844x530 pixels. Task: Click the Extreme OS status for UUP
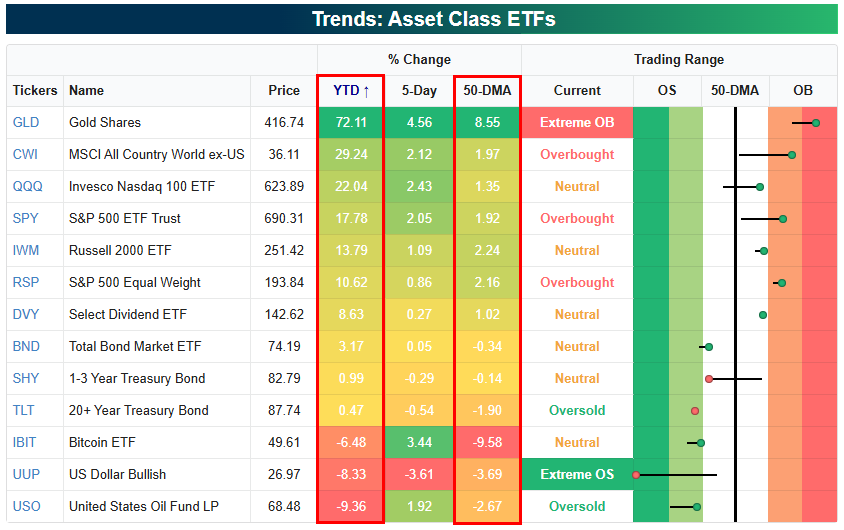pos(577,474)
